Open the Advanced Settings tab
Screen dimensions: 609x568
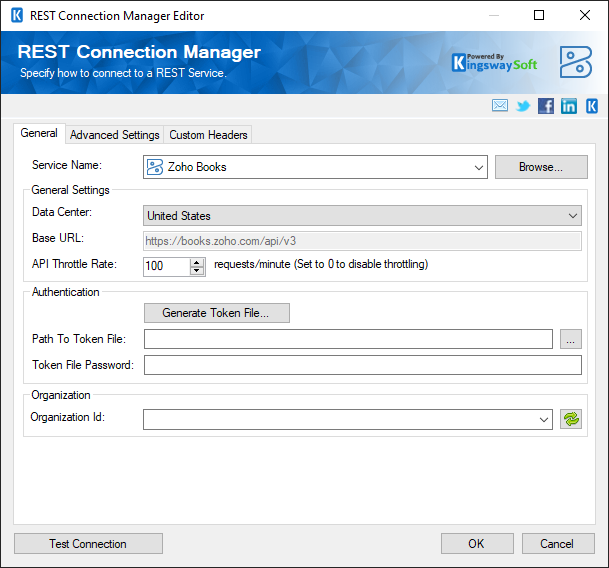[115, 135]
